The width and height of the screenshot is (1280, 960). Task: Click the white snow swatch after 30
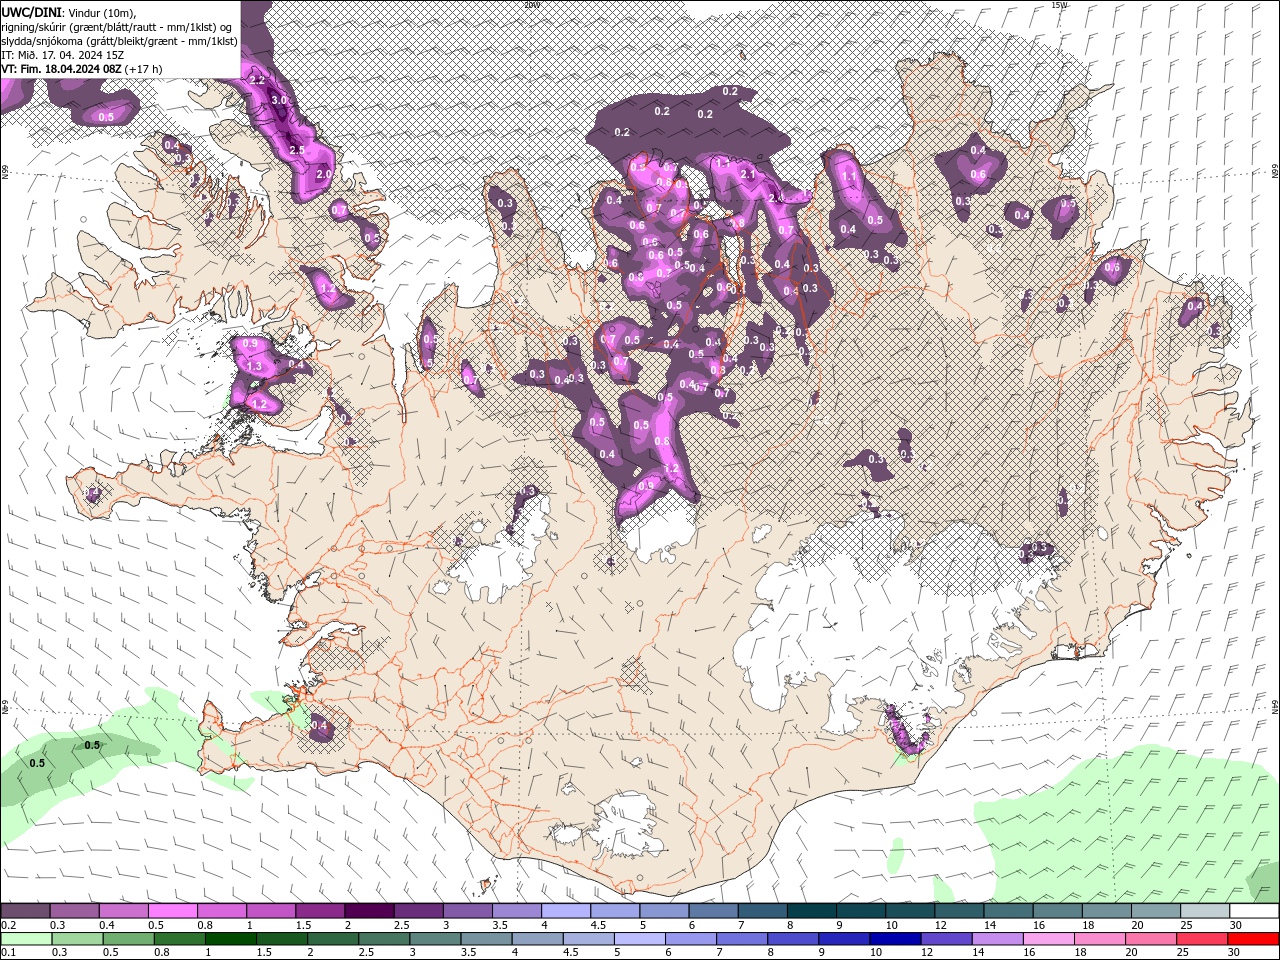pyautogui.click(x=1255, y=911)
